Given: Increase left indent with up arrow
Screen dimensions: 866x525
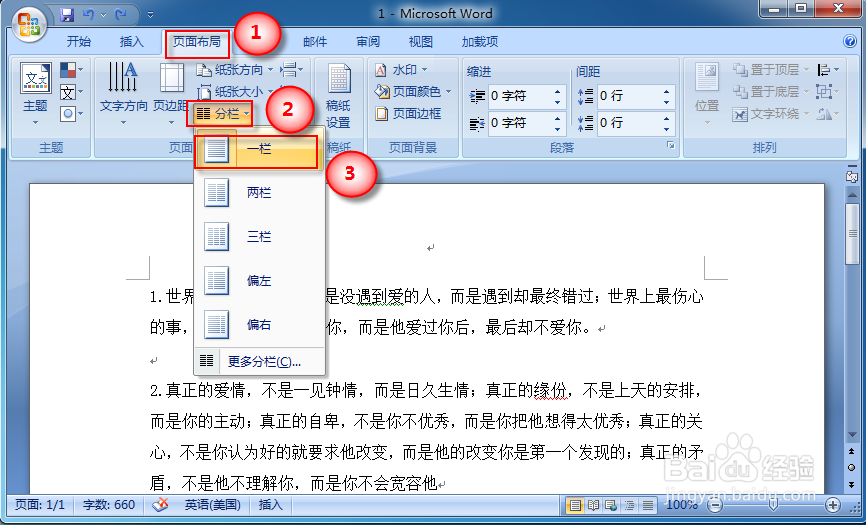Looking at the screenshot, I should (558, 92).
